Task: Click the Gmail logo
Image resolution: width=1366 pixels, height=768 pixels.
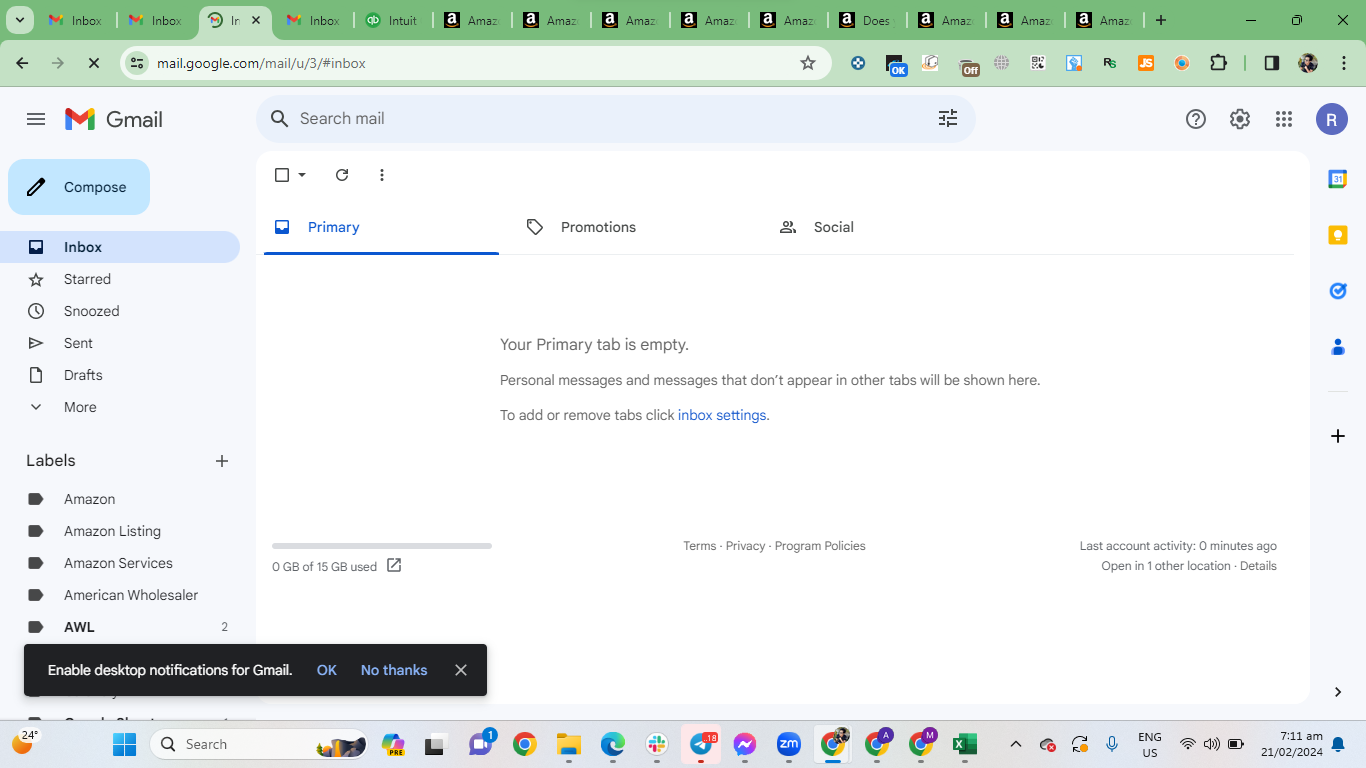Action: pyautogui.click(x=114, y=119)
